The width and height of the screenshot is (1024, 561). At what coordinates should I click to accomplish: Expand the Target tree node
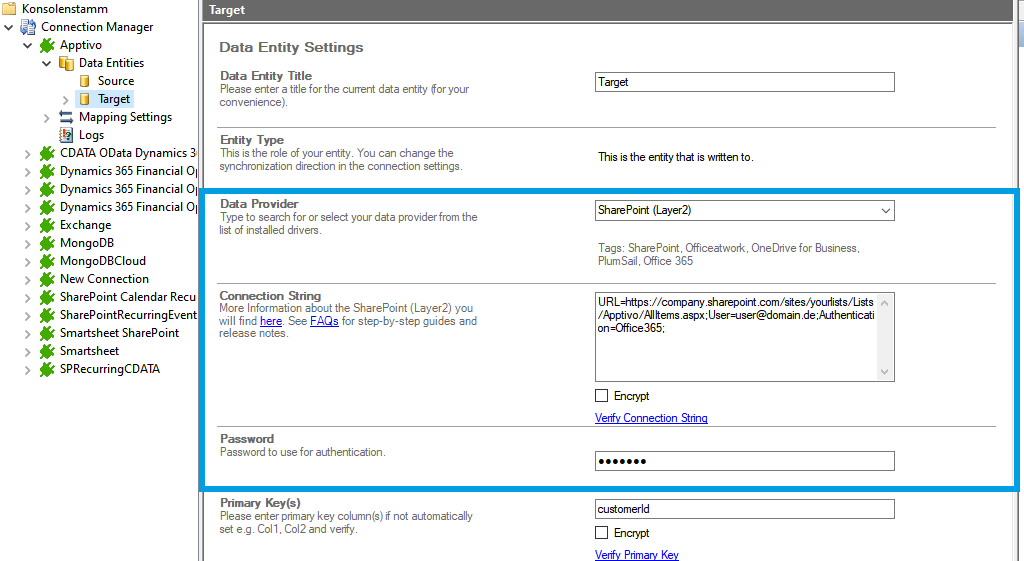66,99
